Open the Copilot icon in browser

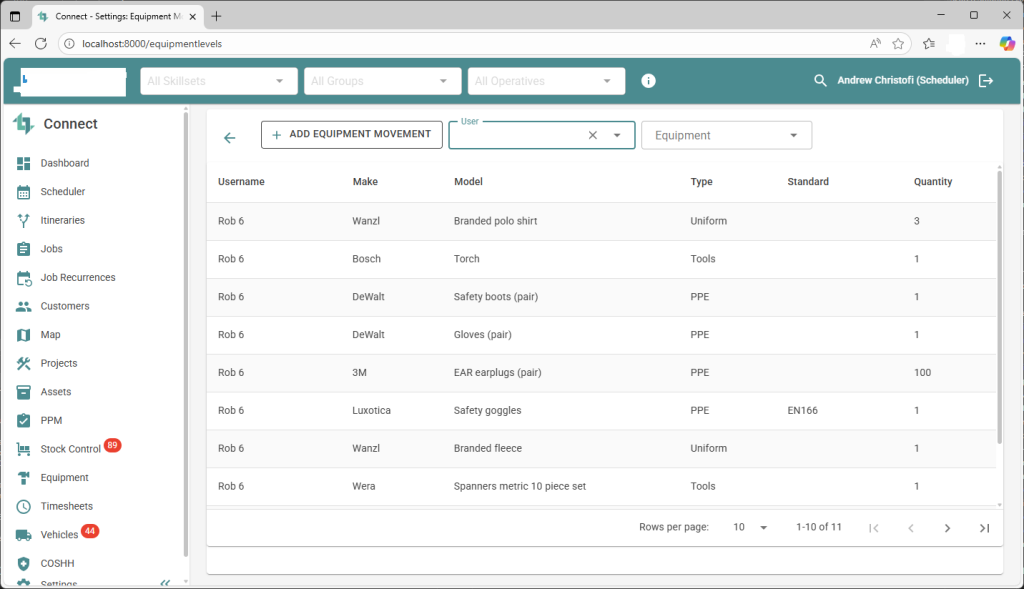click(1007, 44)
